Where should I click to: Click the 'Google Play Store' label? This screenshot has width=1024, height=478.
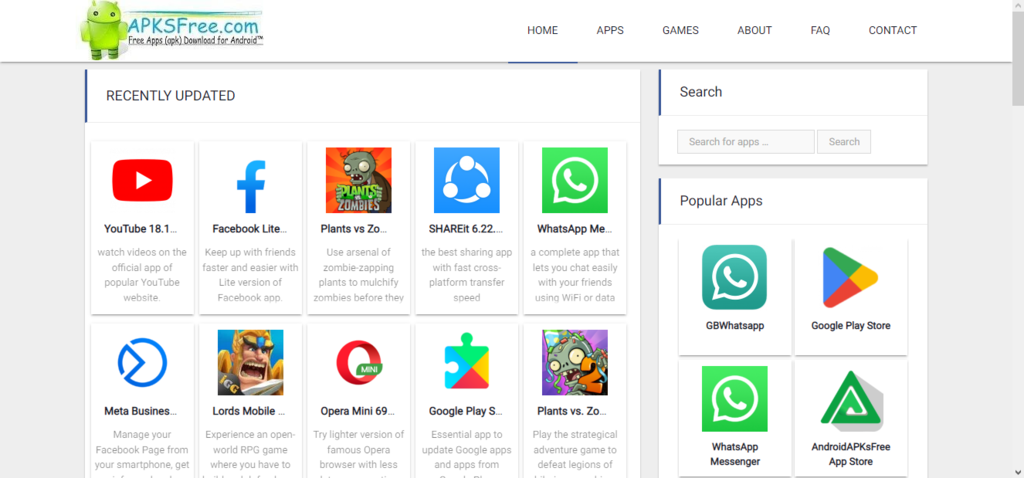point(850,326)
